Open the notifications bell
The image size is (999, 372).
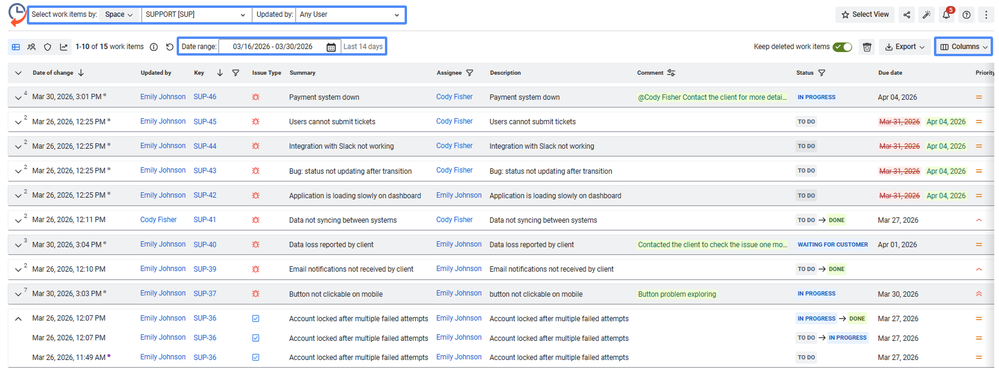[946, 15]
